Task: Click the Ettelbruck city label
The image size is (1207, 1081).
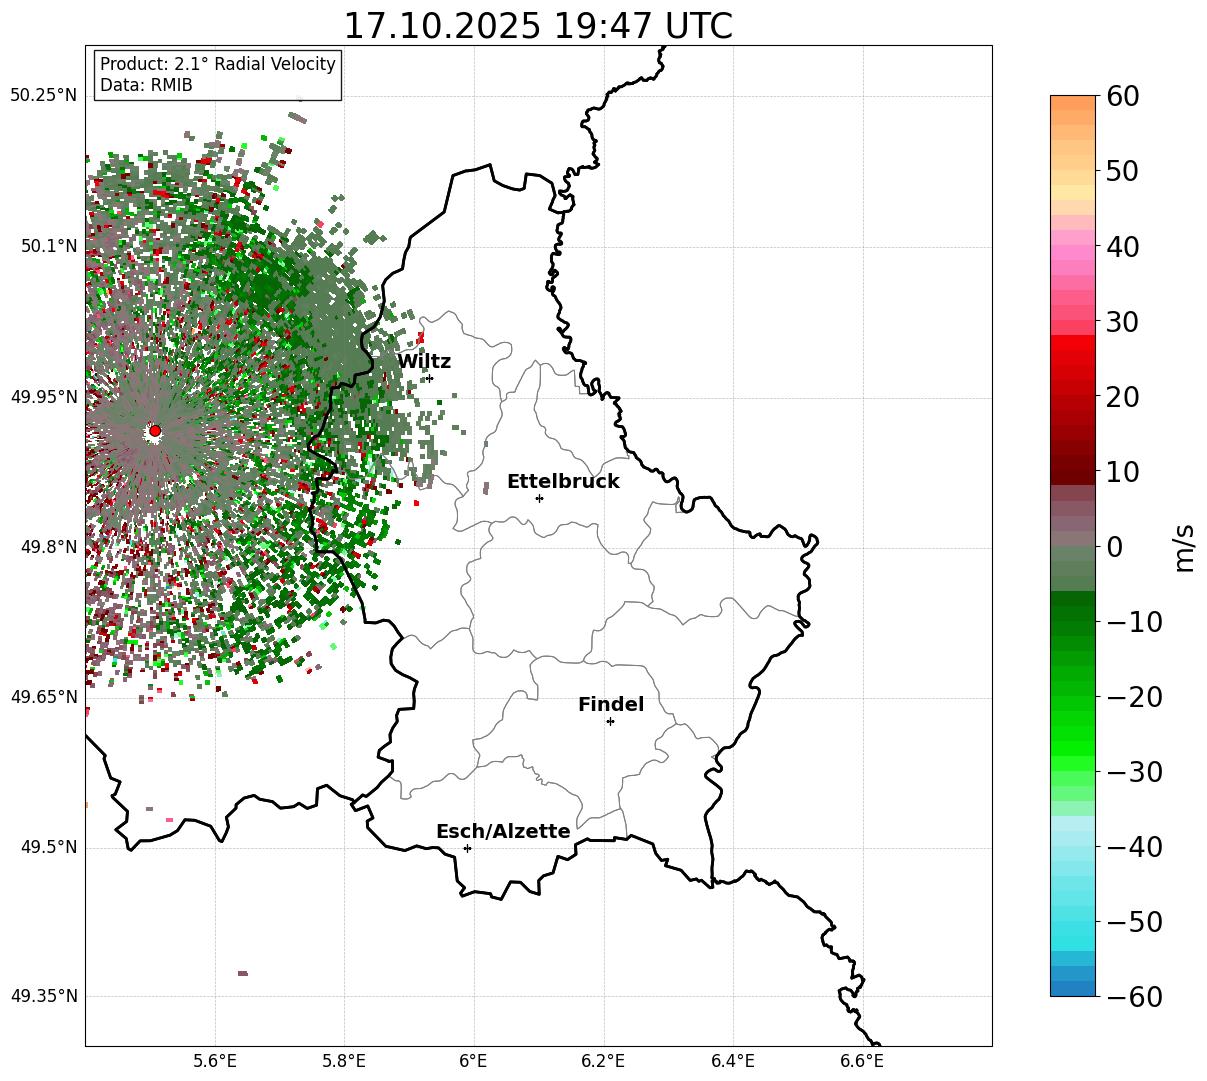Action: [563, 482]
